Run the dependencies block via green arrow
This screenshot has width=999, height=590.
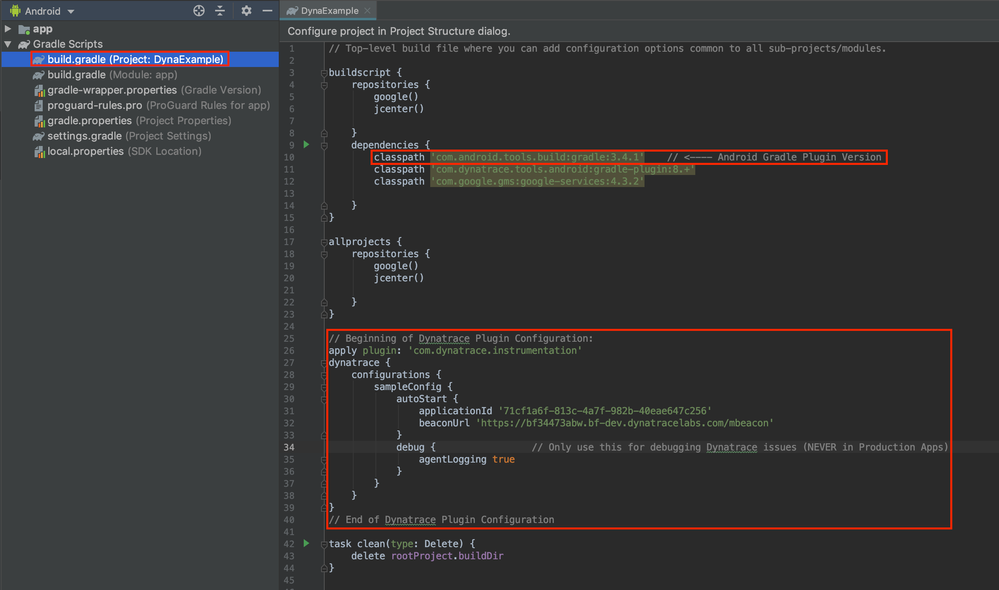click(x=307, y=145)
